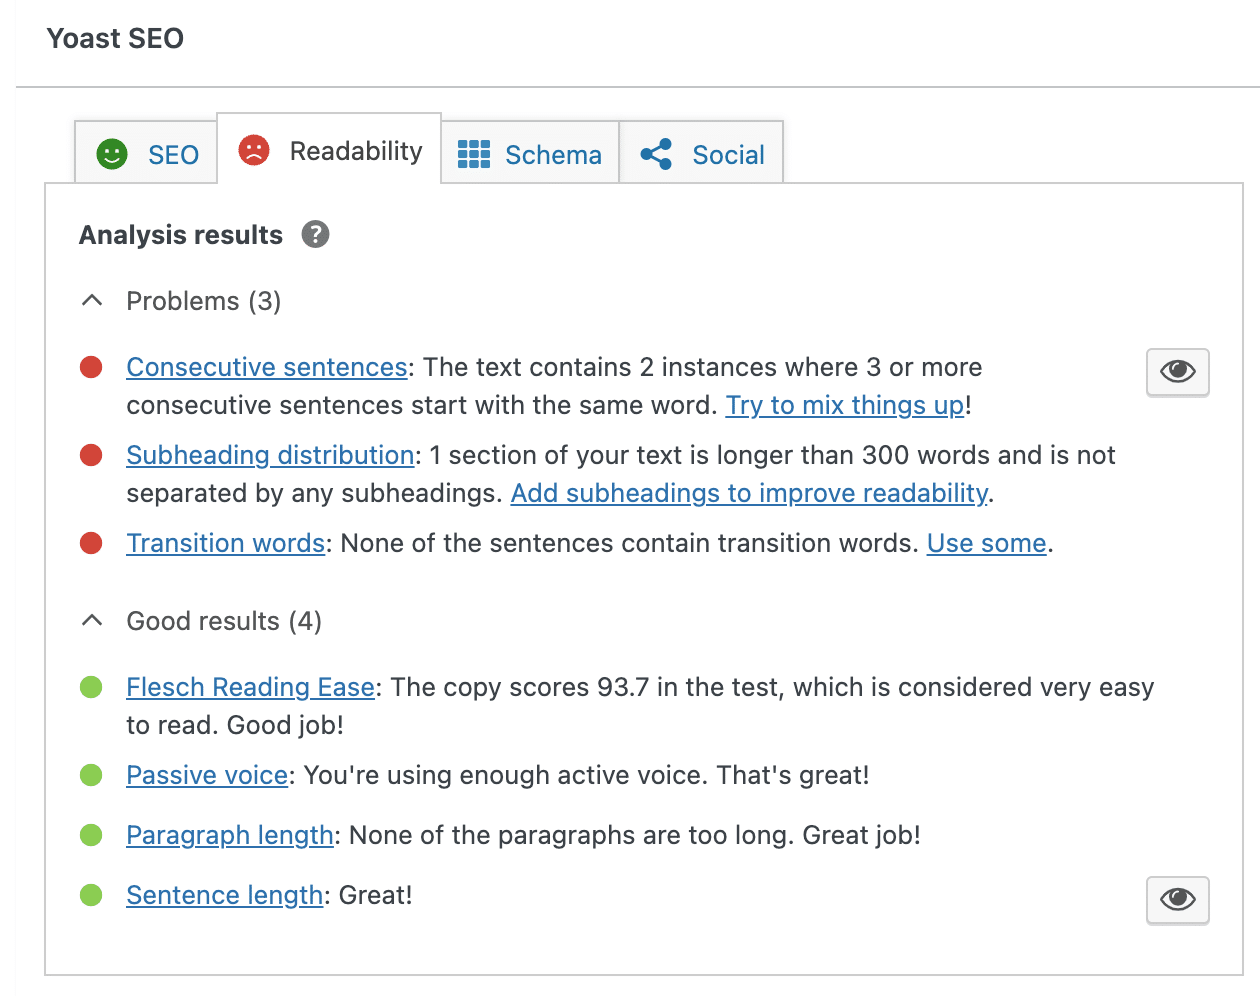Click the red sad face icon on Readability tab
The height and width of the screenshot is (996, 1260).
(x=255, y=149)
